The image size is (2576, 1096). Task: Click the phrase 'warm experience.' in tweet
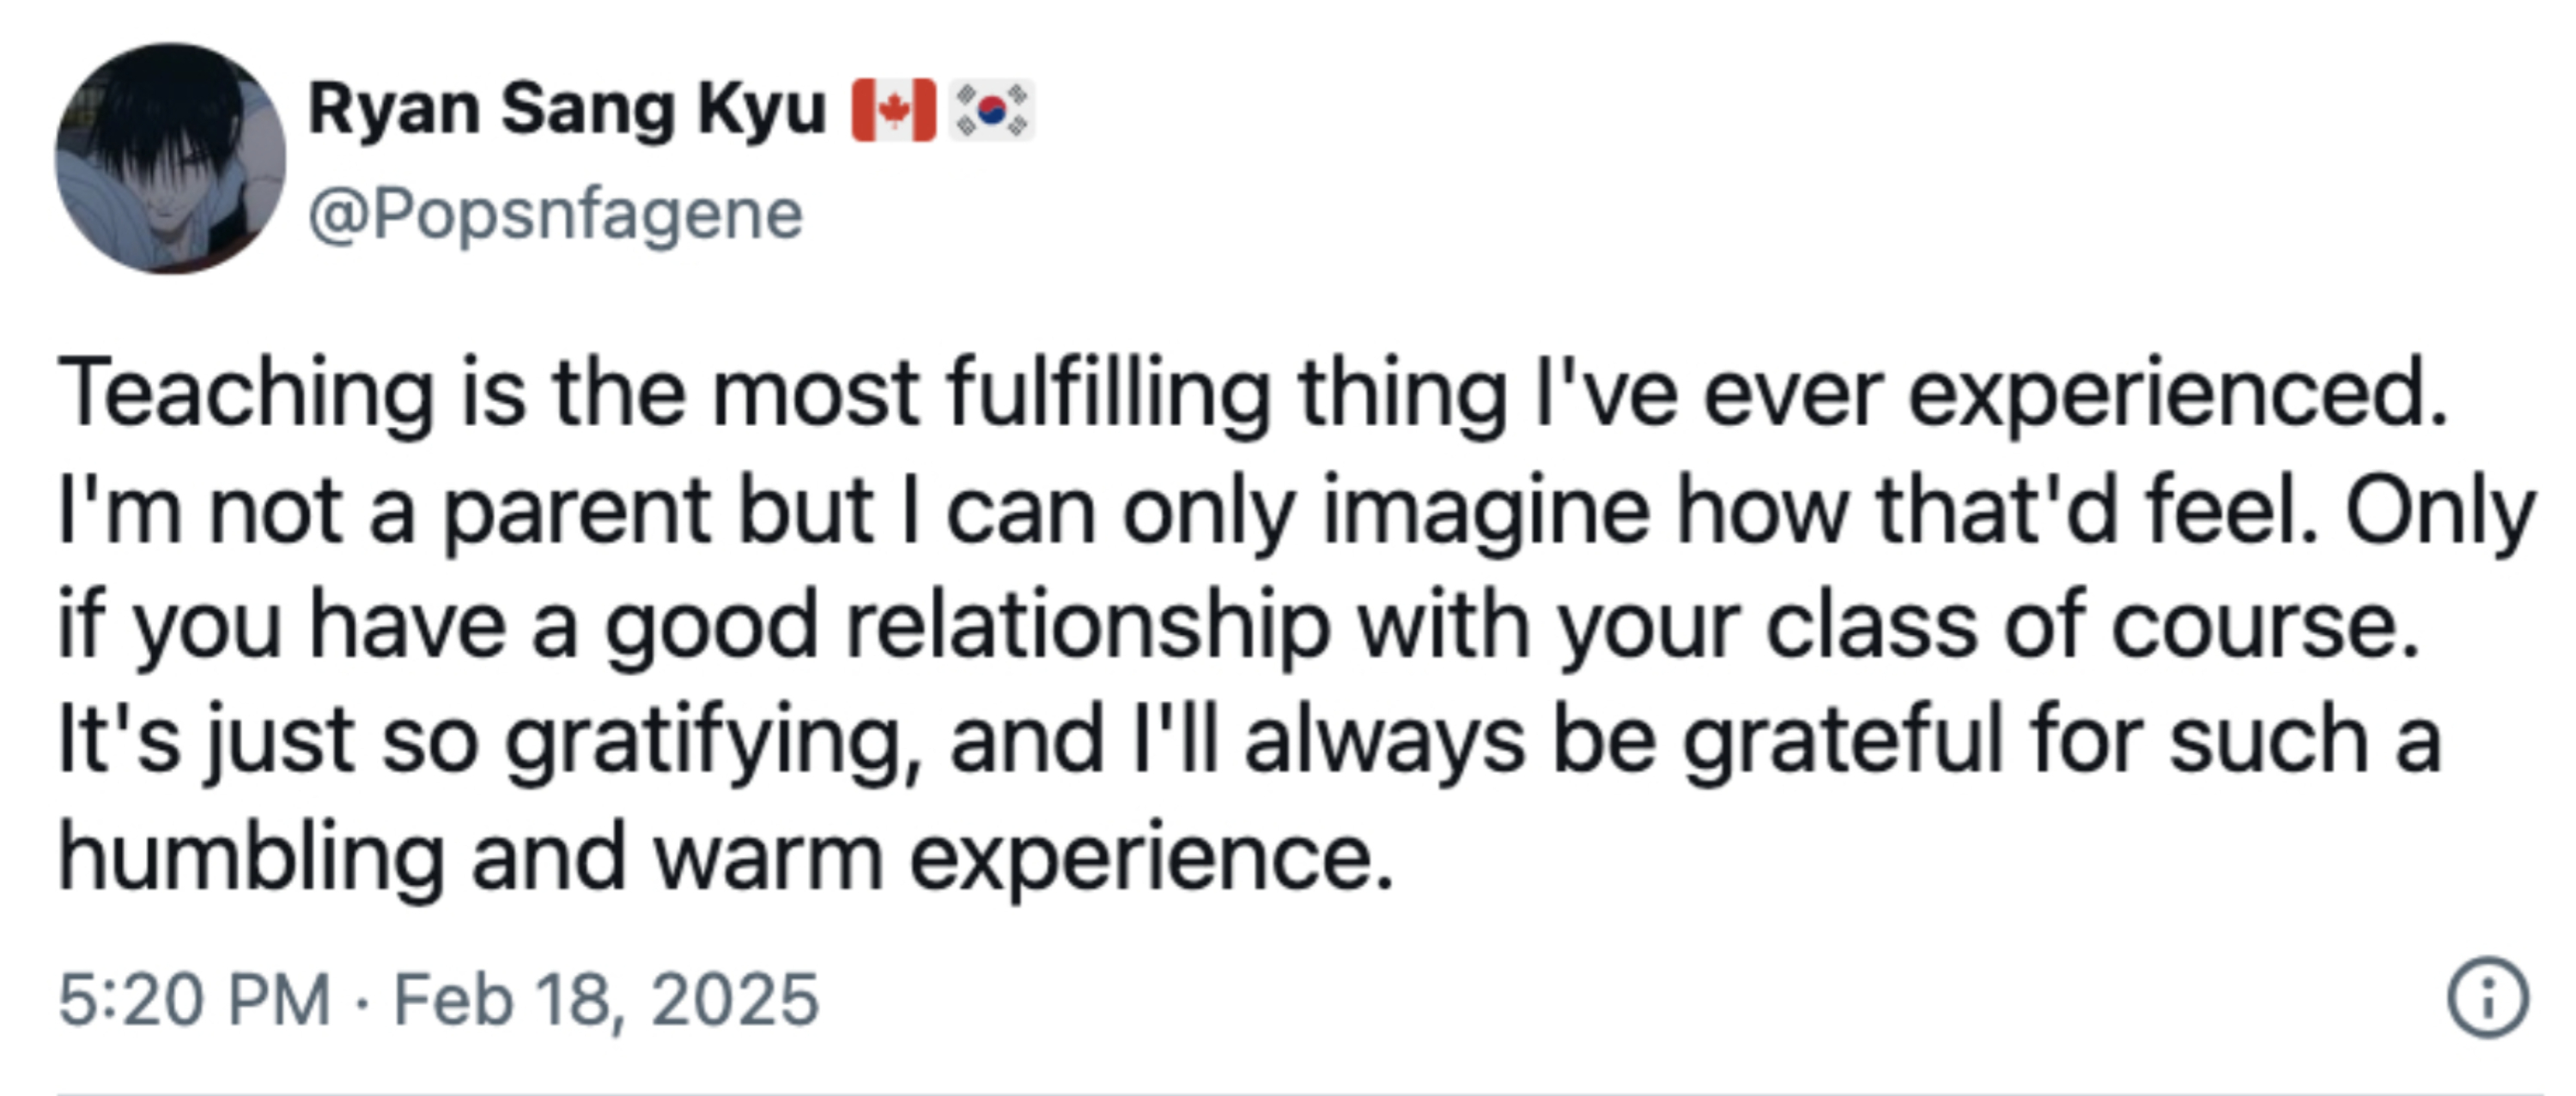pos(1023,859)
